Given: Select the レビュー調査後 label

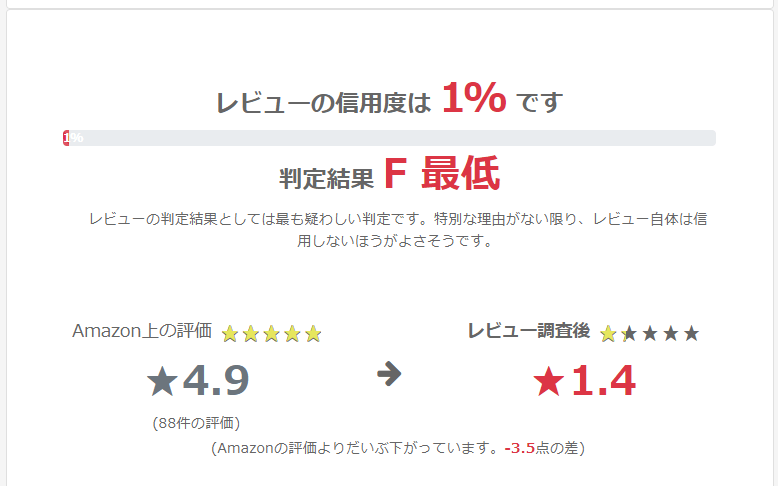Looking at the screenshot, I should (528, 330).
